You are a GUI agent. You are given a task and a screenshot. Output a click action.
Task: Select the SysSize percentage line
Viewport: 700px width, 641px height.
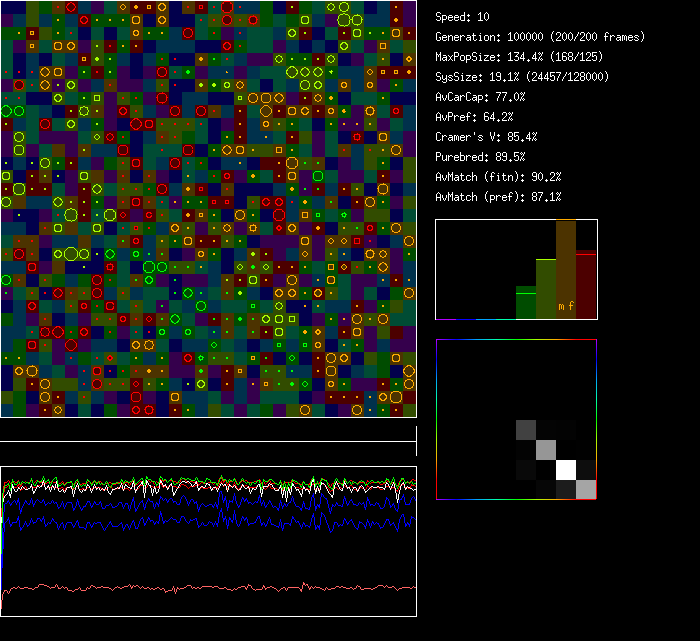click(521, 77)
